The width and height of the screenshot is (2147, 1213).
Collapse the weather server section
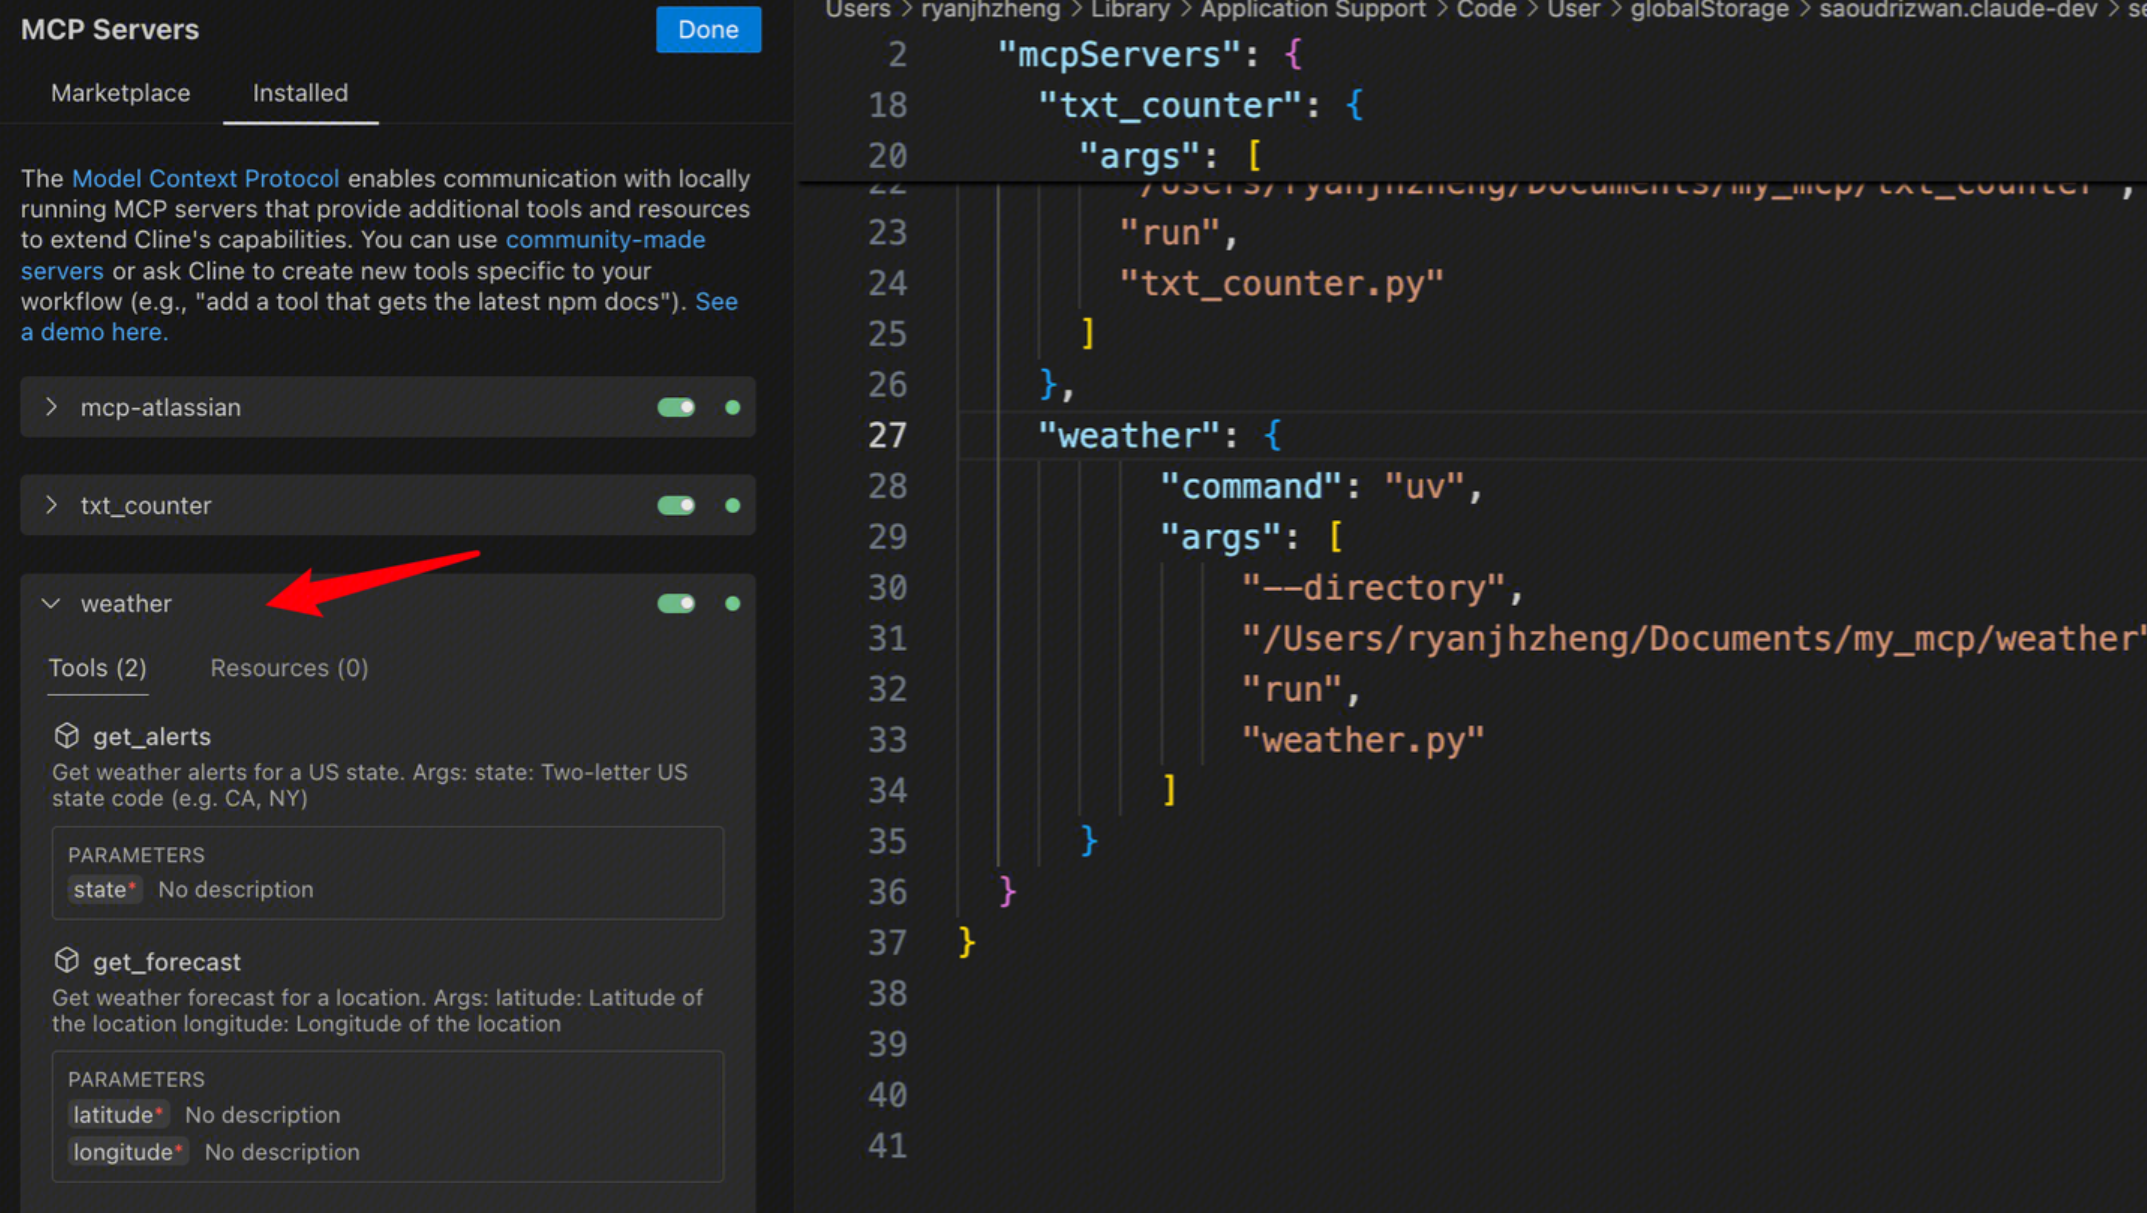pos(51,603)
